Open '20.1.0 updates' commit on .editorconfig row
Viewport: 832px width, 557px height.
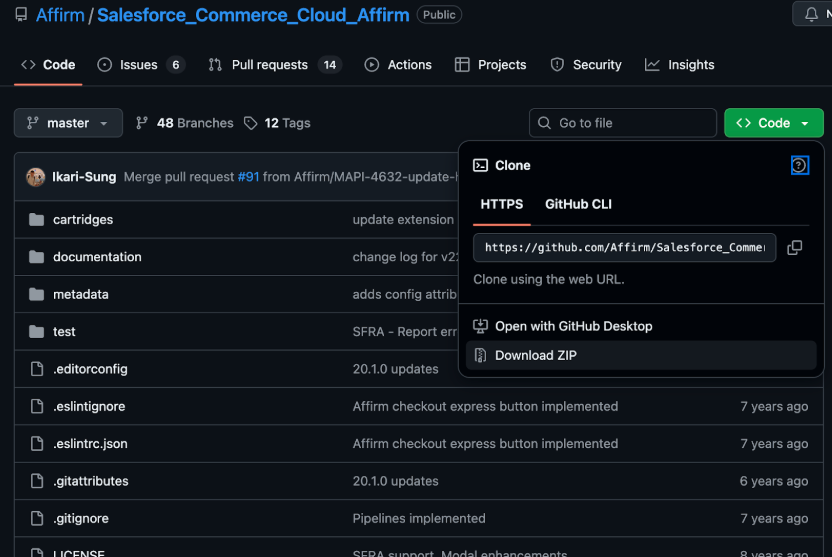click(396, 369)
